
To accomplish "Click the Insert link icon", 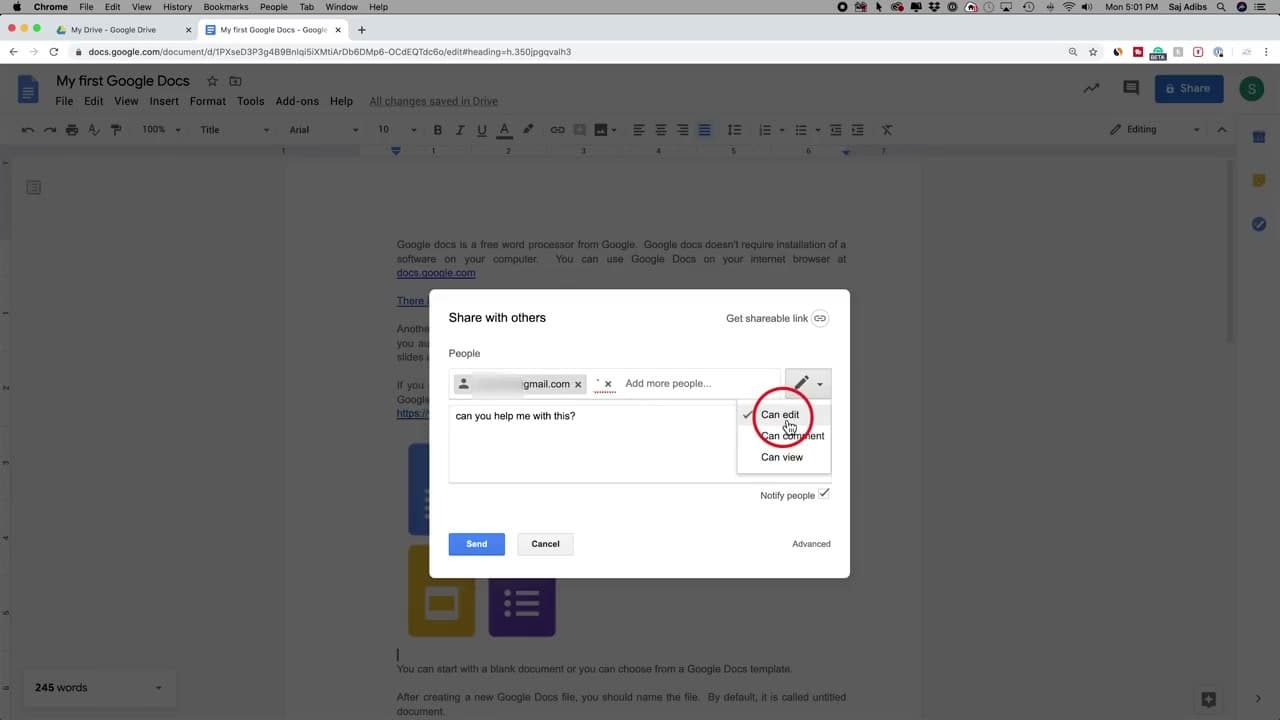I will pos(557,130).
